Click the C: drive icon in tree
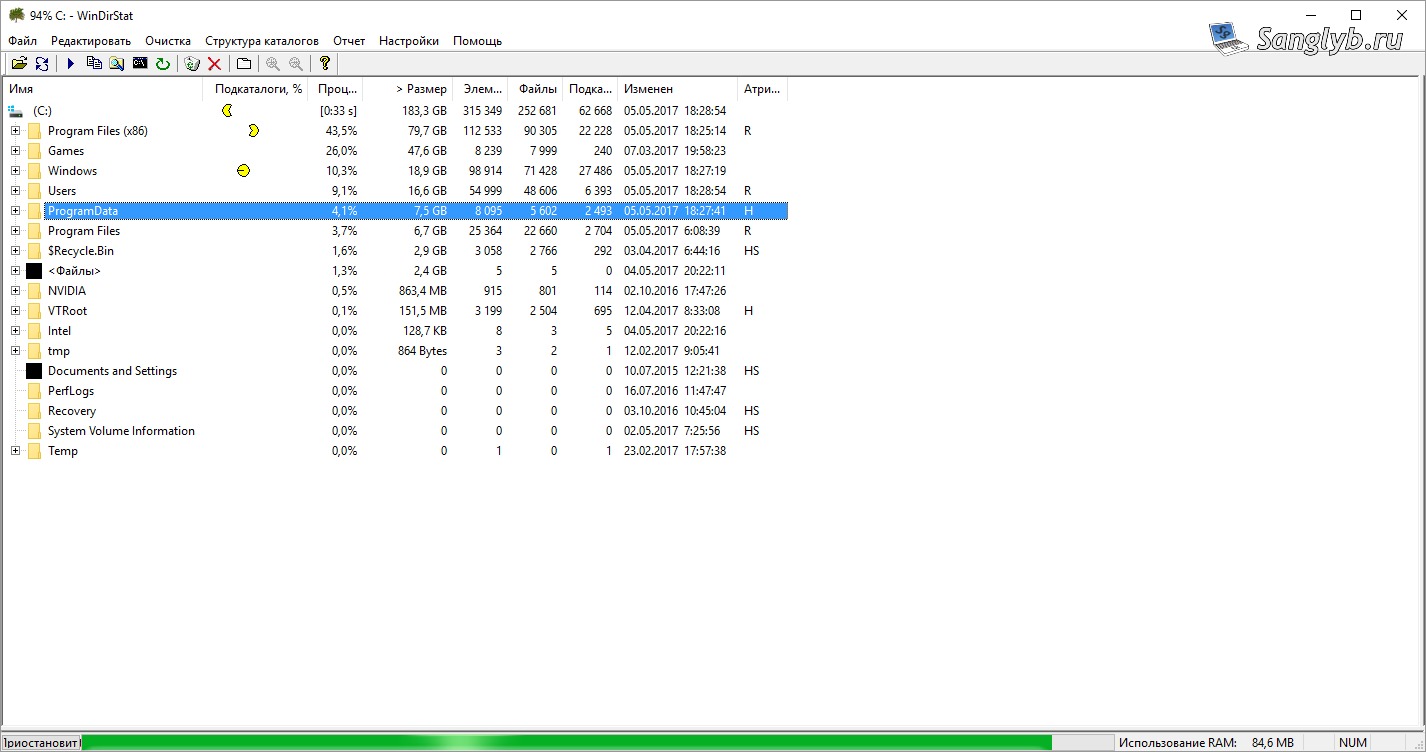The image size is (1426, 752). (15, 111)
